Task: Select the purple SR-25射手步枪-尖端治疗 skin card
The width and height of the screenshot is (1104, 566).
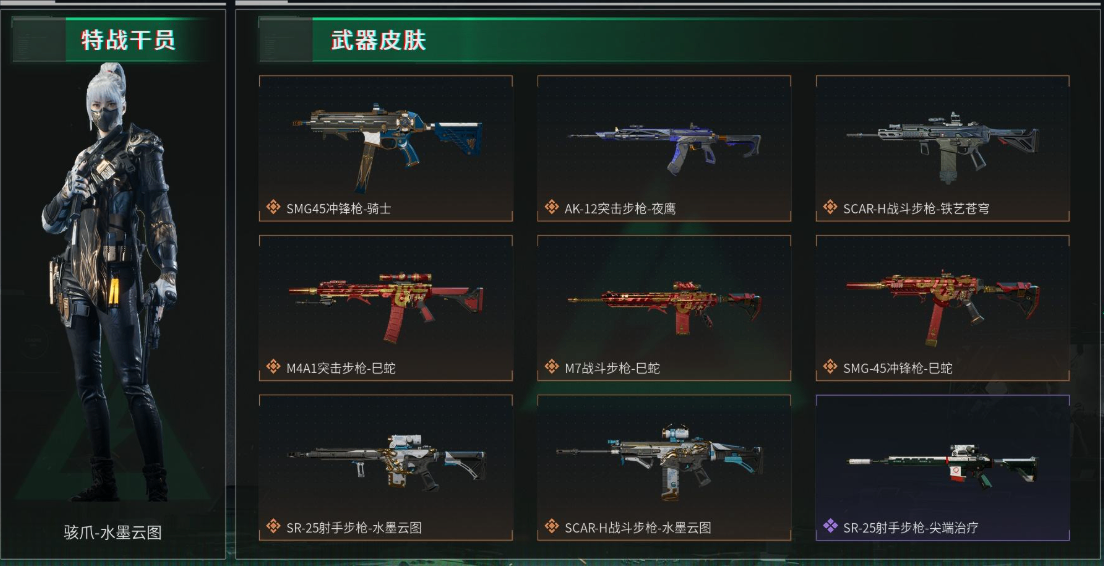Action: [943, 468]
